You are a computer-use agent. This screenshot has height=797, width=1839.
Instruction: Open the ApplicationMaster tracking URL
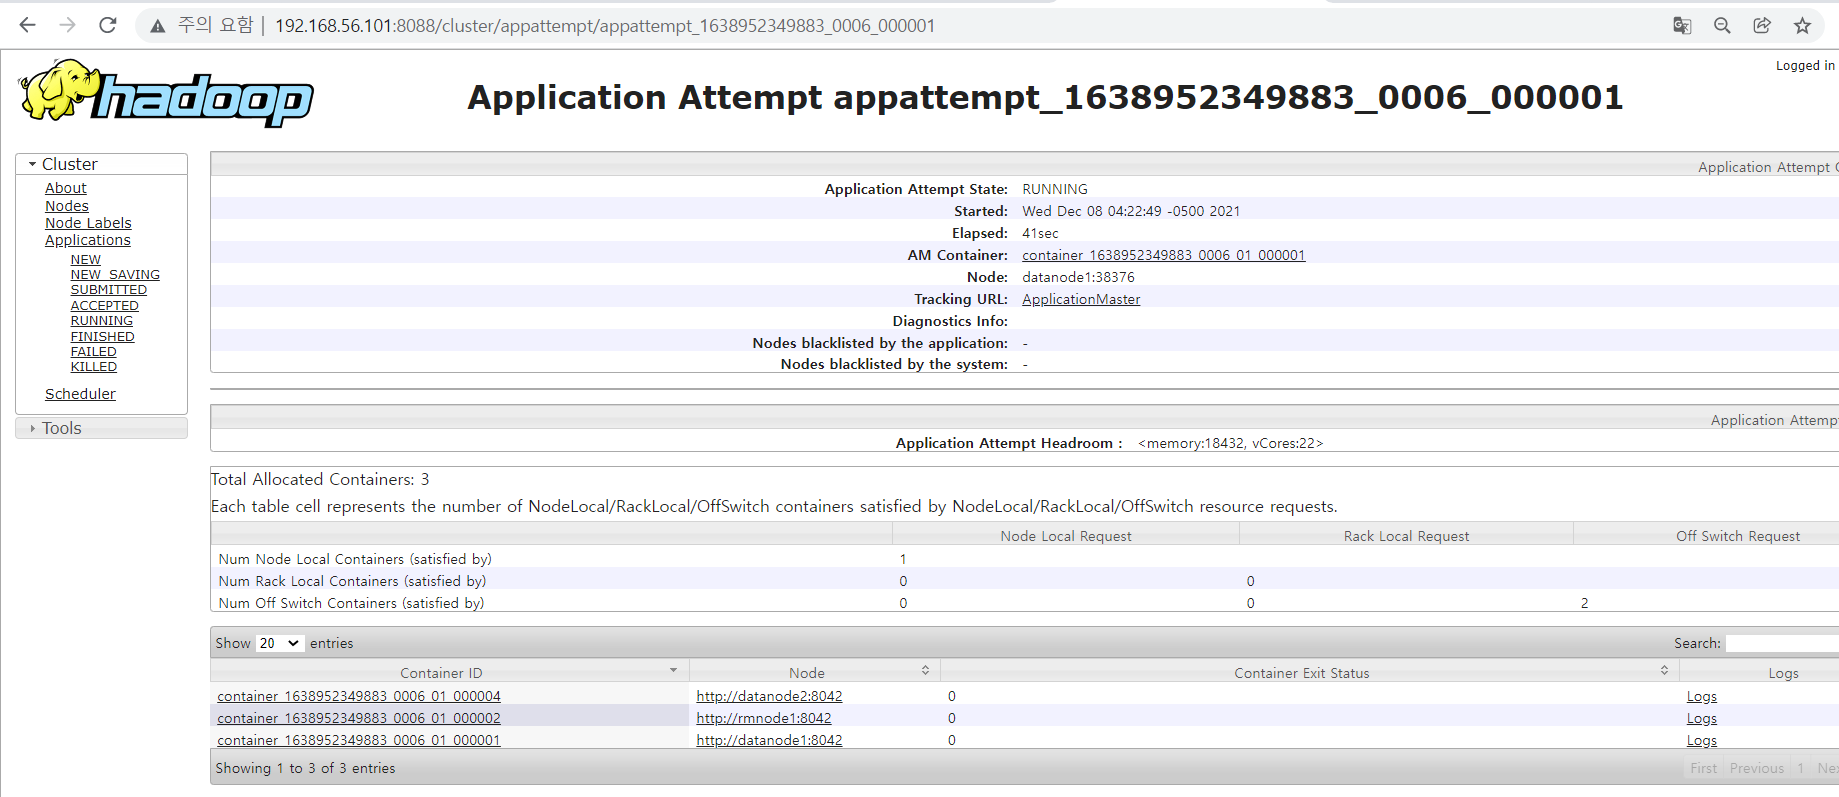pyautogui.click(x=1081, y=299)
